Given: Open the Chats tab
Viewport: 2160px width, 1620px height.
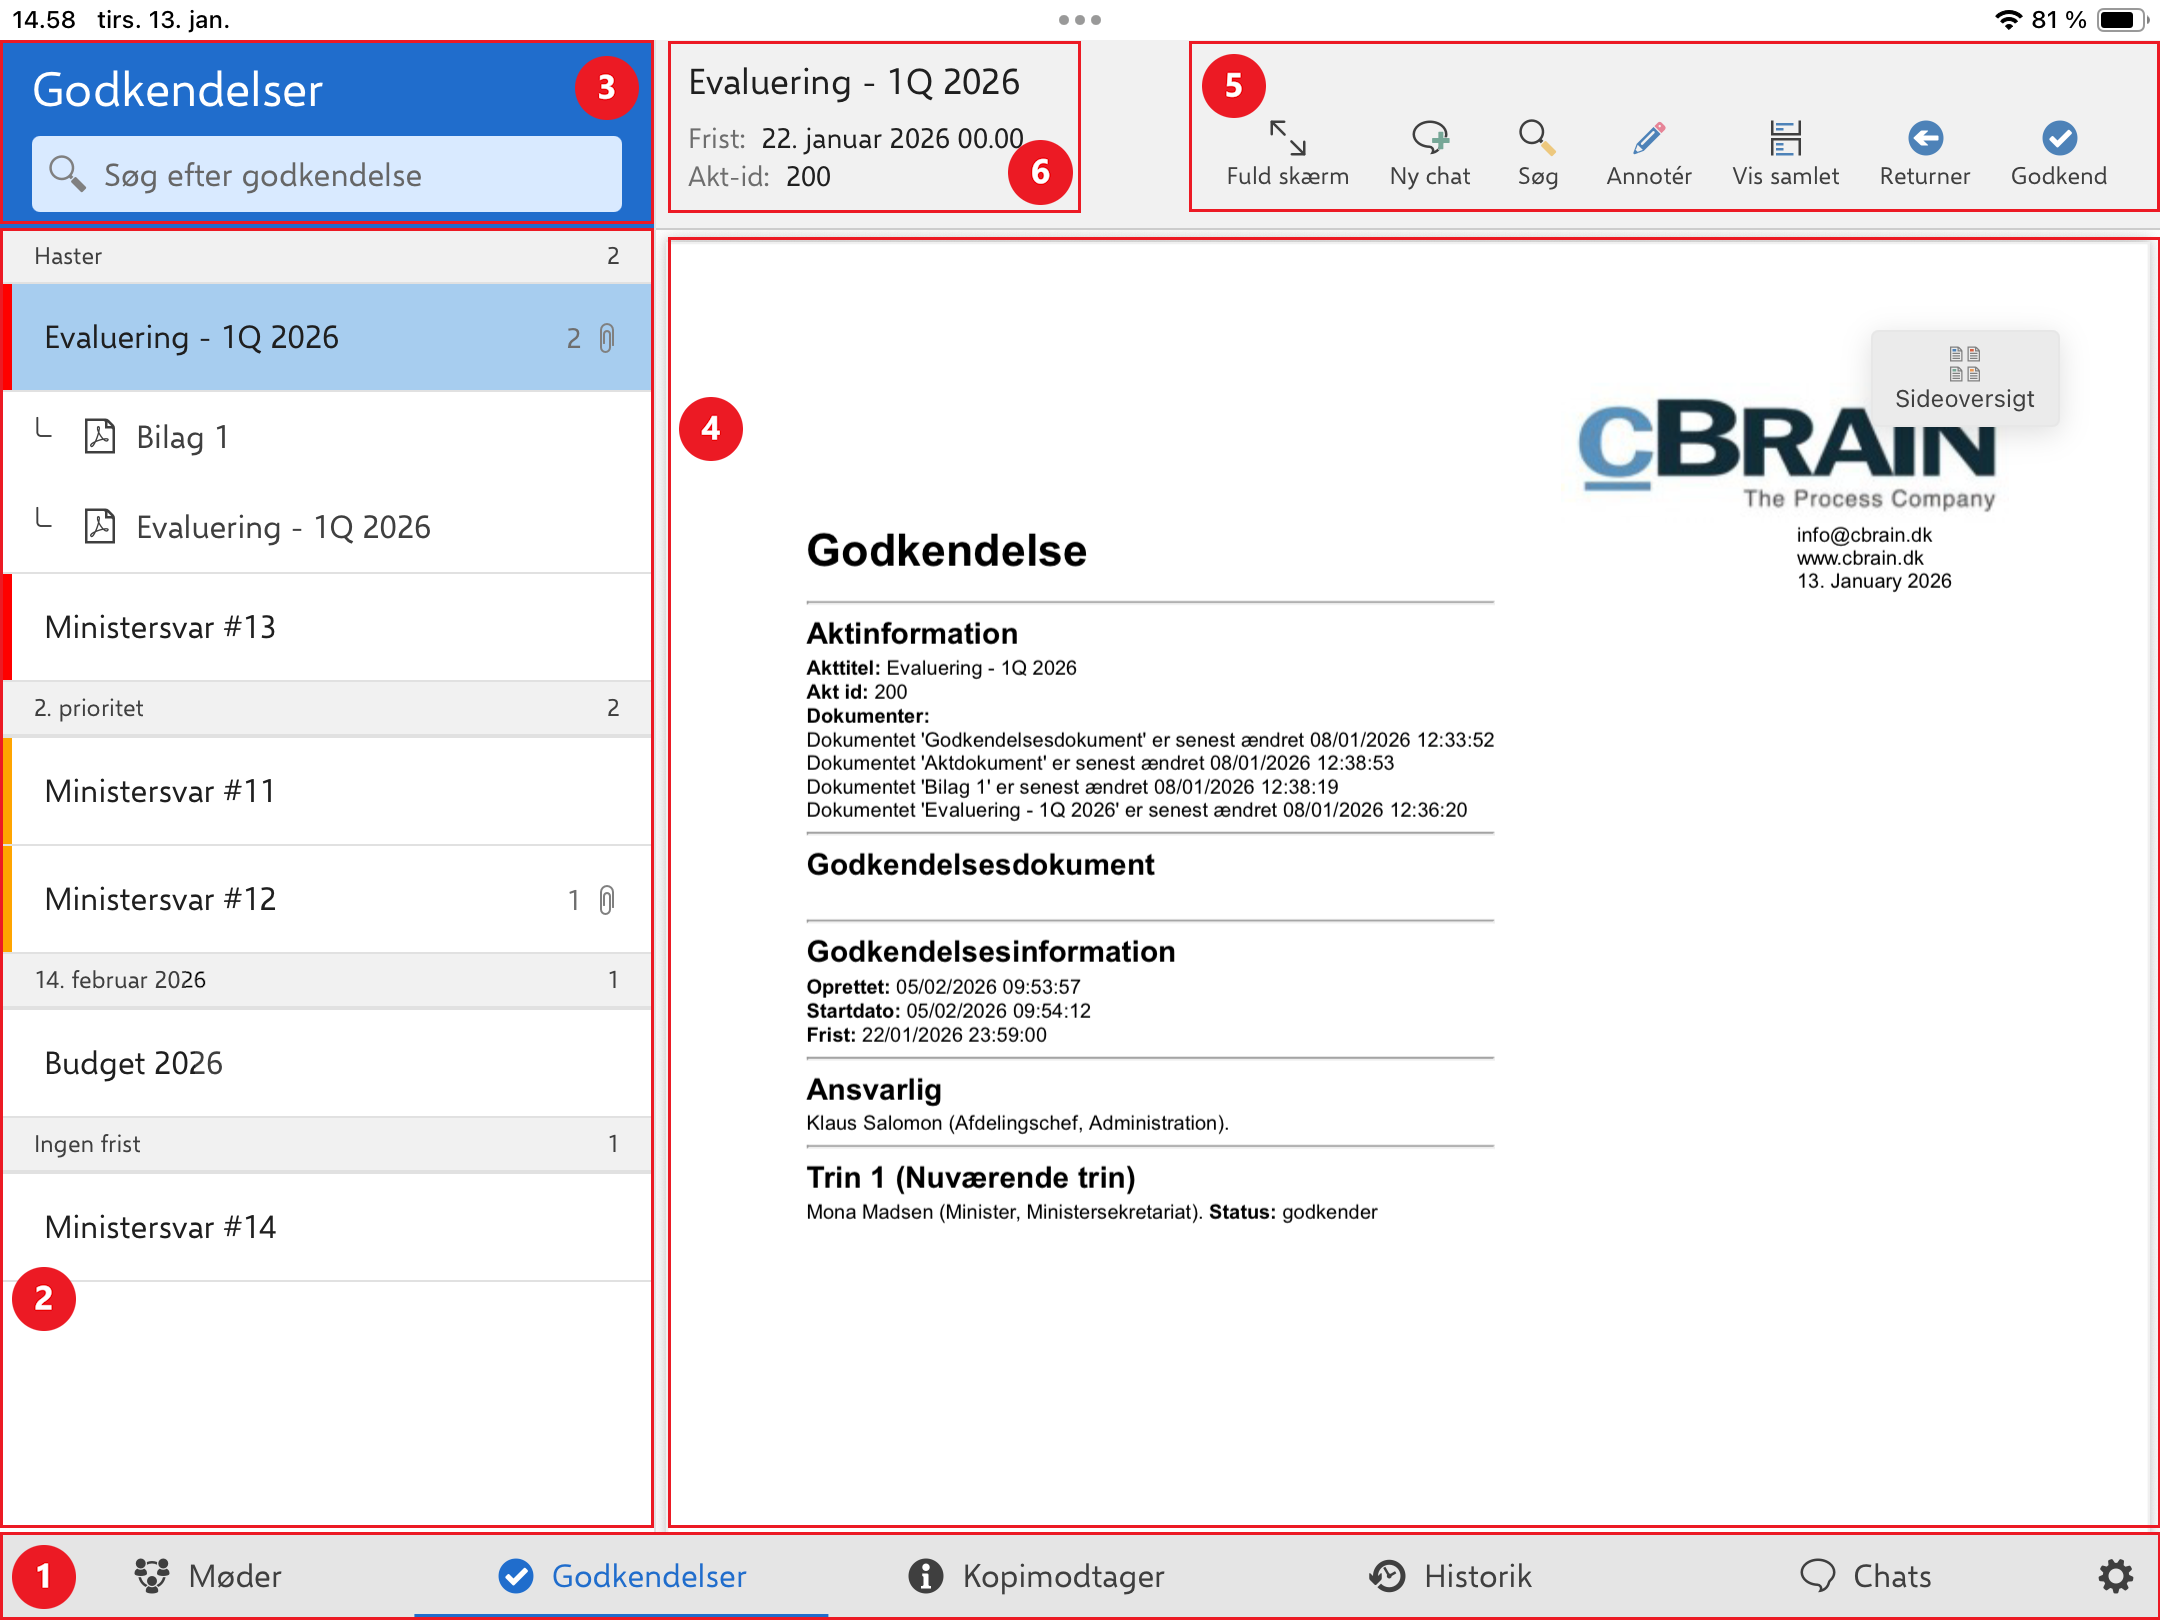Looking at the screenshot, I should pyautogui.click(x=1865, y=1576).
